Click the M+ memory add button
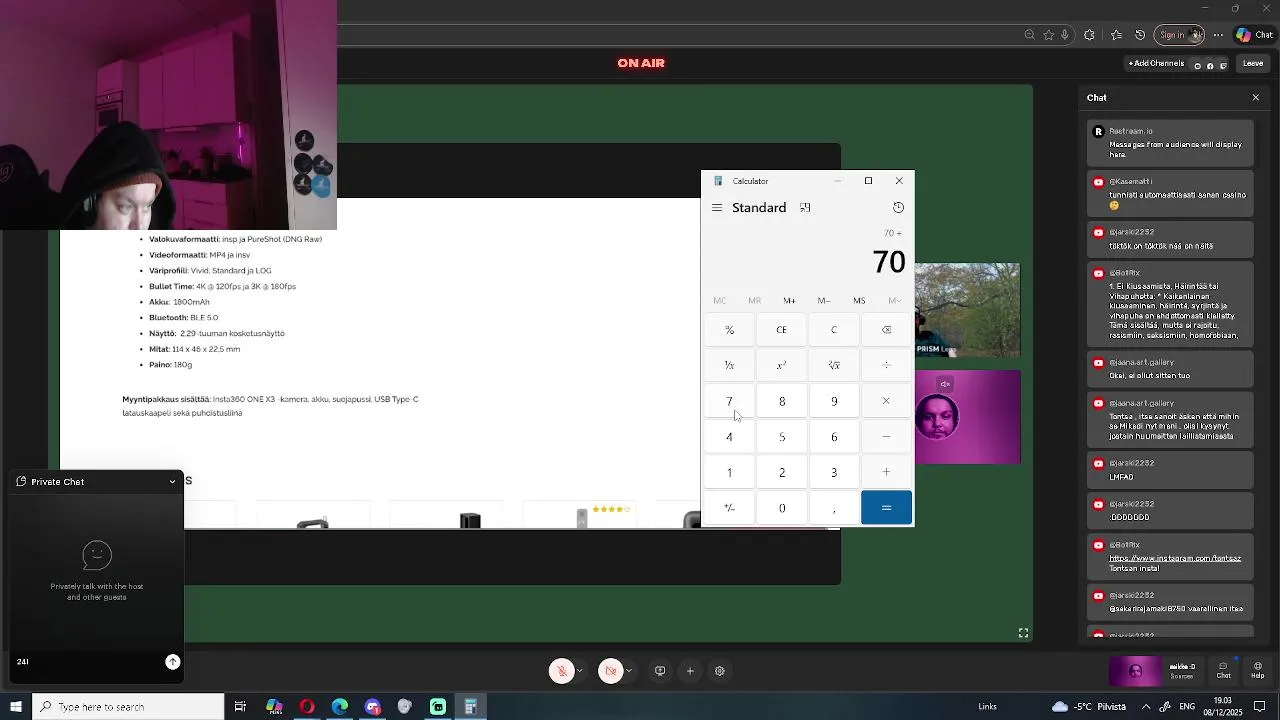Screen dimensions: 1280x720 pos(789,301)
